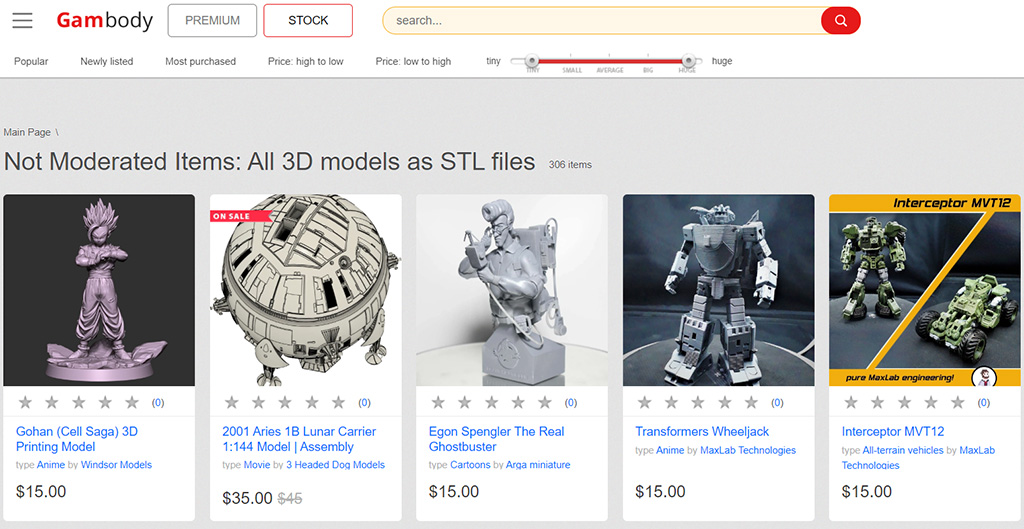The height and width of the screenshot is (529, 1024).
Task: Open the hamburger menu icon
Action: pyautogui.click(x=22, y=20)
